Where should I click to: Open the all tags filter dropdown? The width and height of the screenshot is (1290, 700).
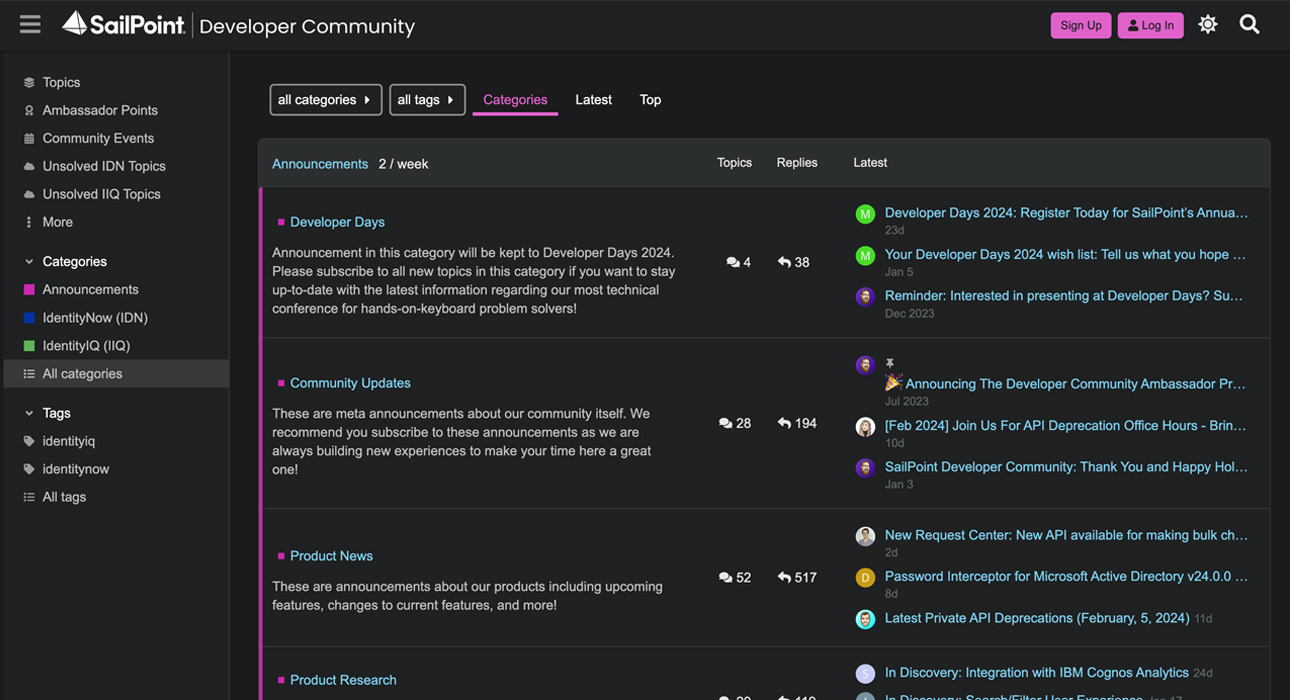pos(427,99)
